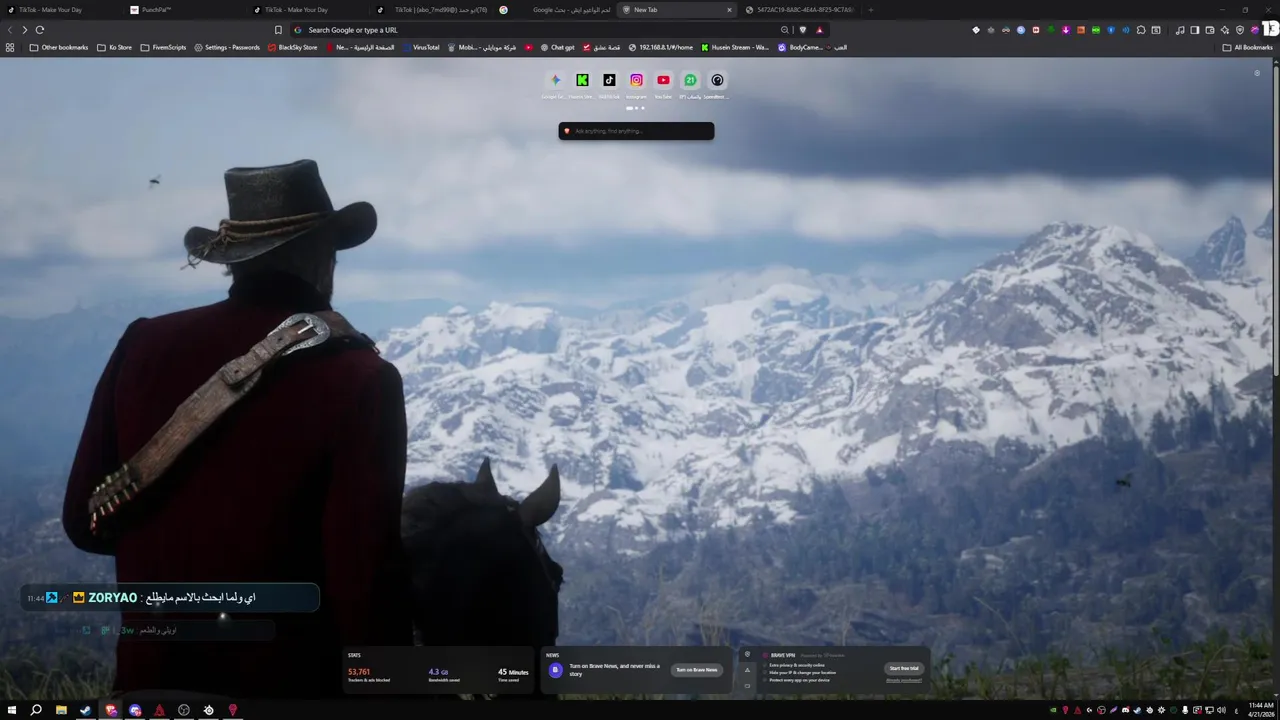Open the Speedtest shortcut tile
Viewport: 1280px width, 720px height.
(x=717, y=80)
